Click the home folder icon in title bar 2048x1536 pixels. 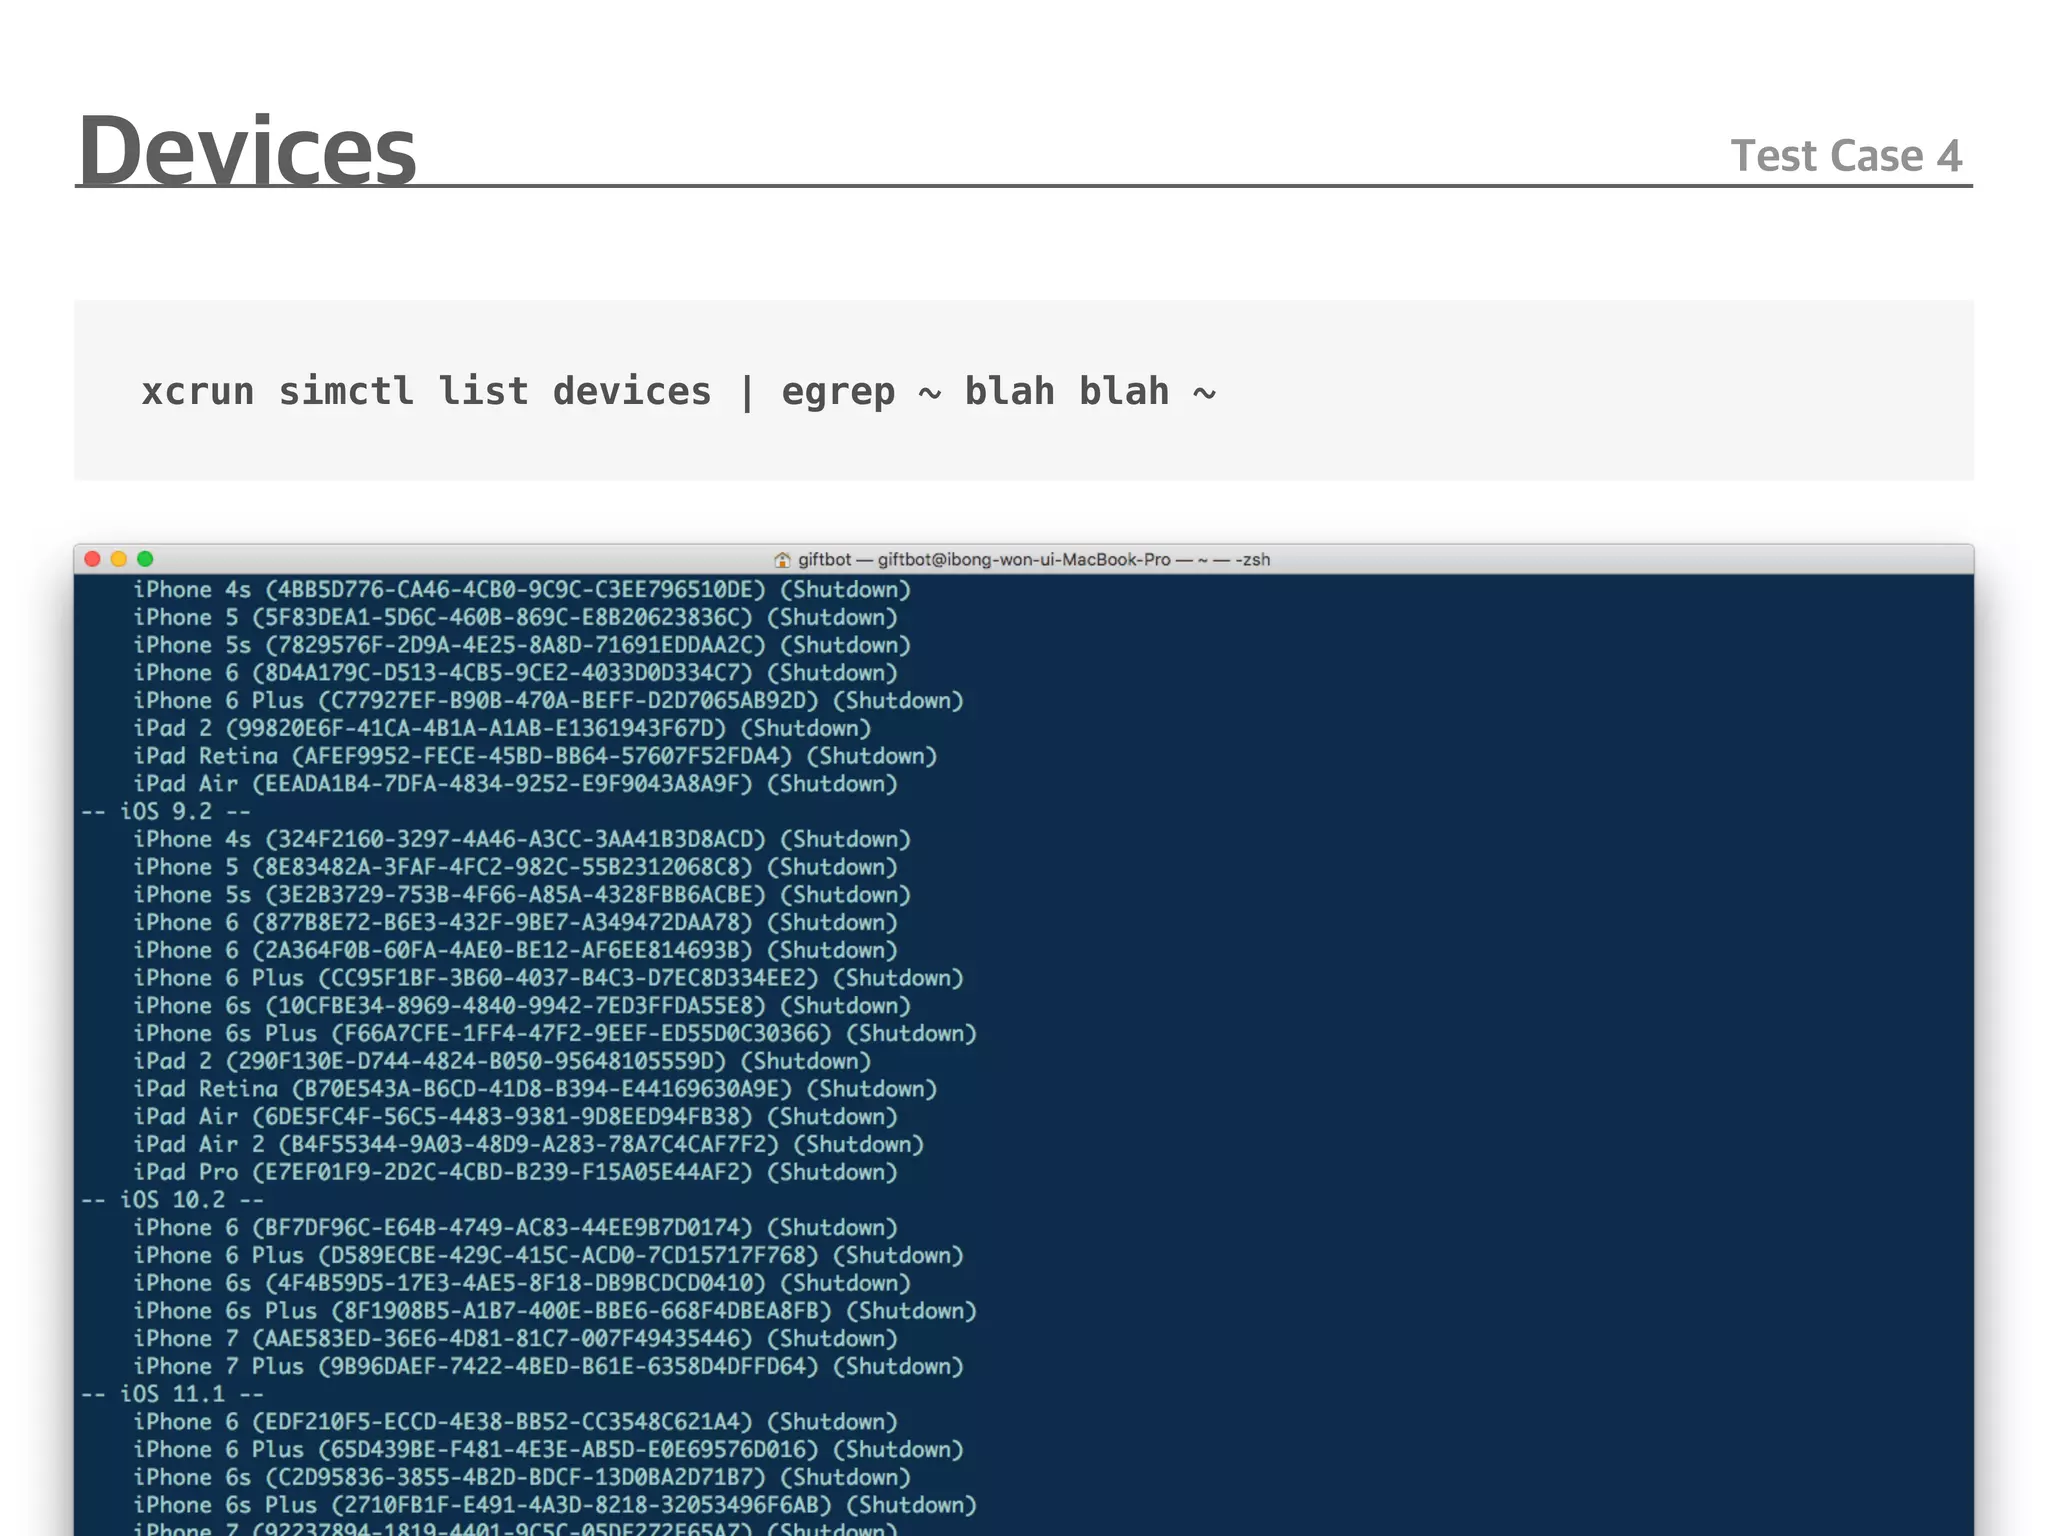(782, 560)
